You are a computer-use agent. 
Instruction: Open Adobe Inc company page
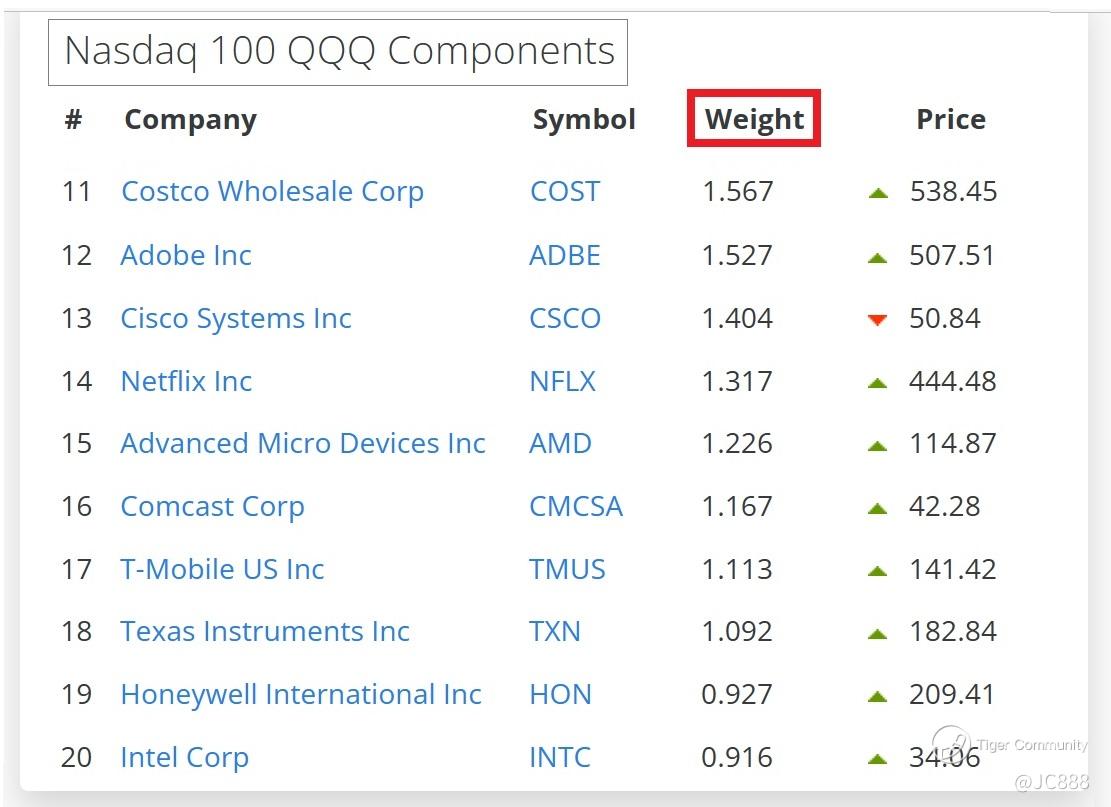tap(186, 255)
